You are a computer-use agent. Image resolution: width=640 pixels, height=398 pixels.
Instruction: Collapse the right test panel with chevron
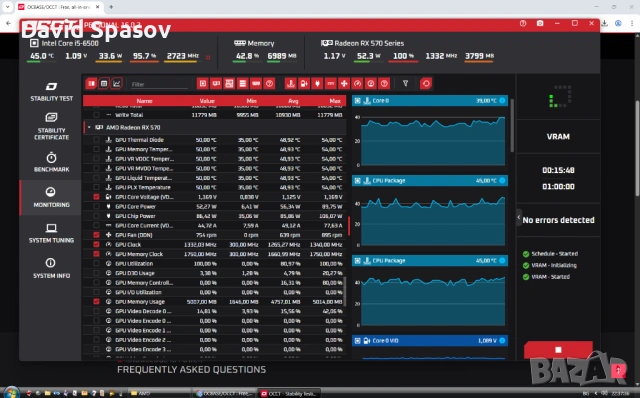pyautogui.click(x=519, y=218)
